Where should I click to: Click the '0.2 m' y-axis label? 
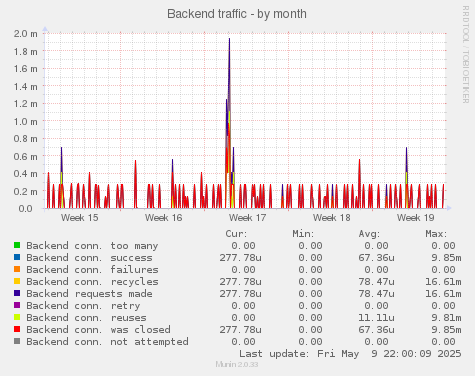(26, 192)
